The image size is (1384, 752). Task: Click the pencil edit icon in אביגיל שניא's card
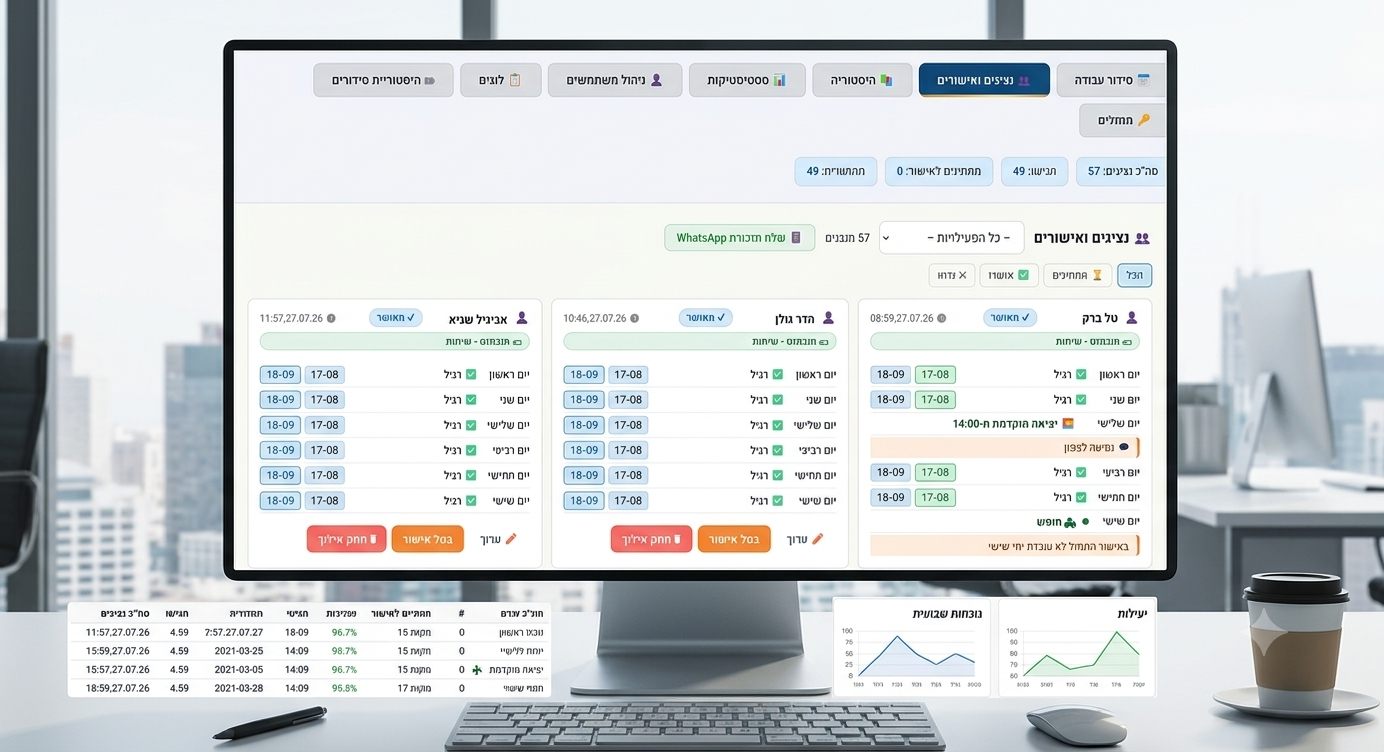point(511,539)
